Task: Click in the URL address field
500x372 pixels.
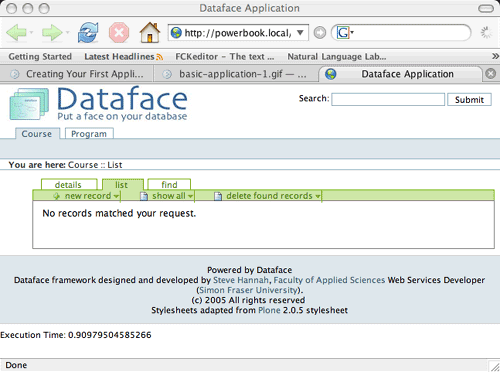Action: click(238, 33)
